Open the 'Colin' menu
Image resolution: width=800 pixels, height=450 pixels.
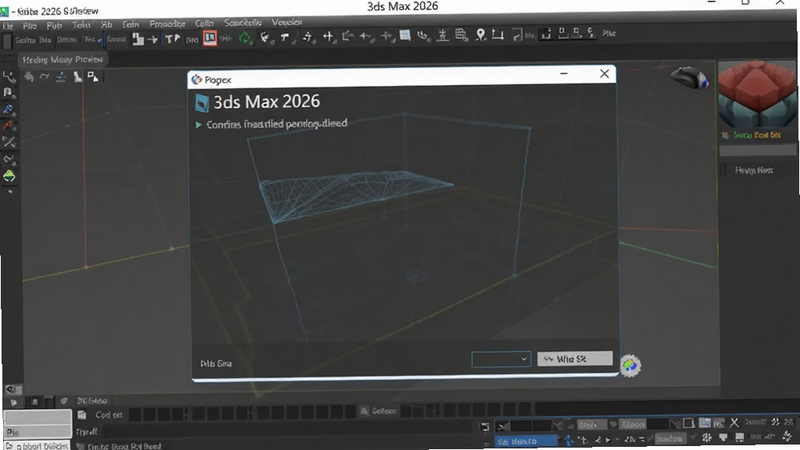pyautogui.click(x=204, y=23)
